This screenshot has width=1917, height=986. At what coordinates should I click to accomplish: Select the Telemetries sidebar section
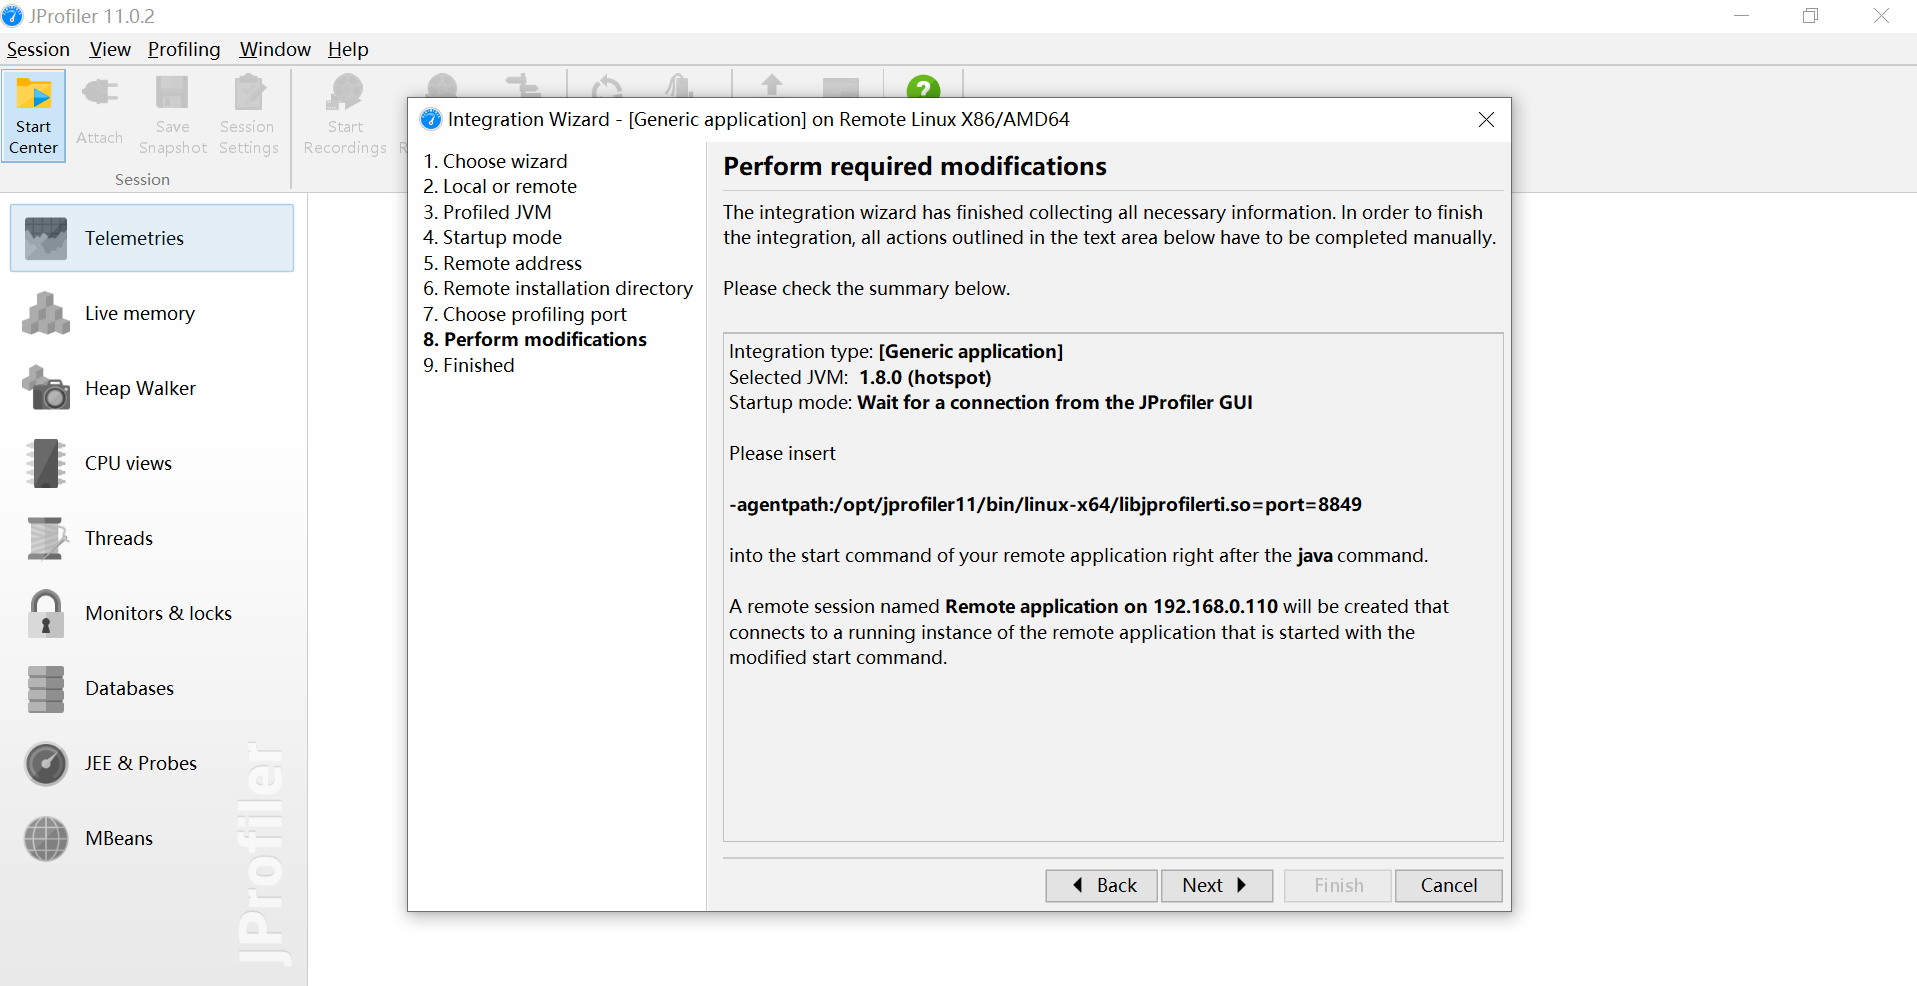click(x=152, y=238)
